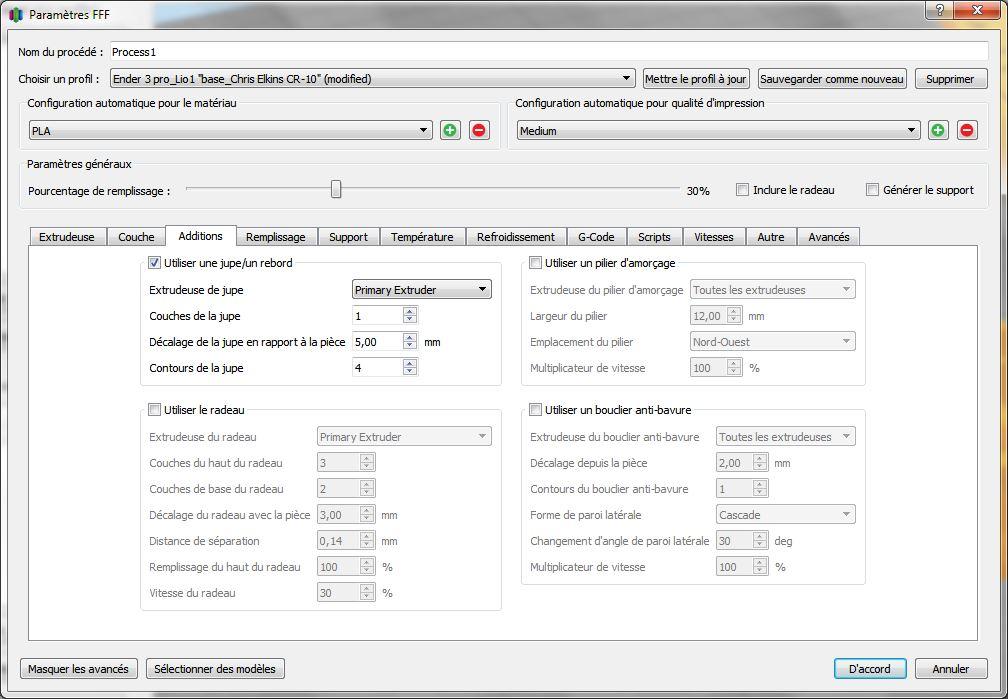The height and width of the screenshot is (699, 1008).
Task: Toggle 'Utiliser une jupe/un rebord' checkbox
Action: [154, 262]
